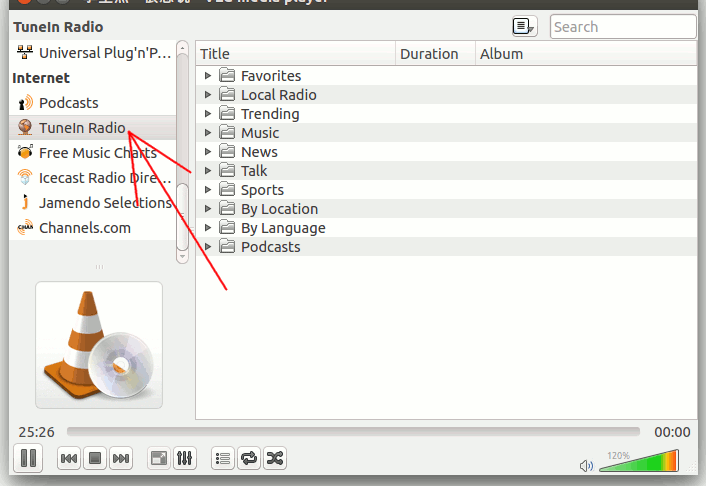Select the By Language row
The width and height of the screenshot is (706, 486).
coord(446,227)
